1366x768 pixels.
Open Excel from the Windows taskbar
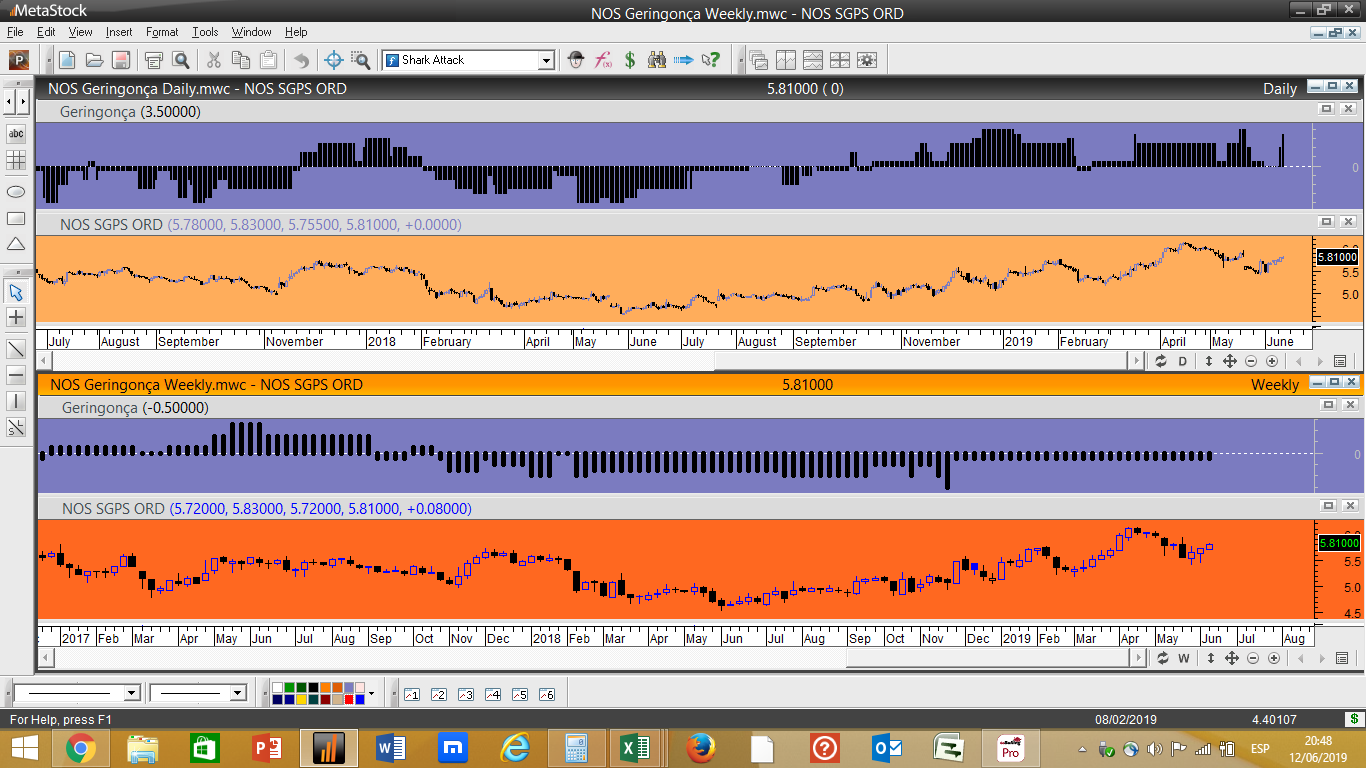point(634,747)
